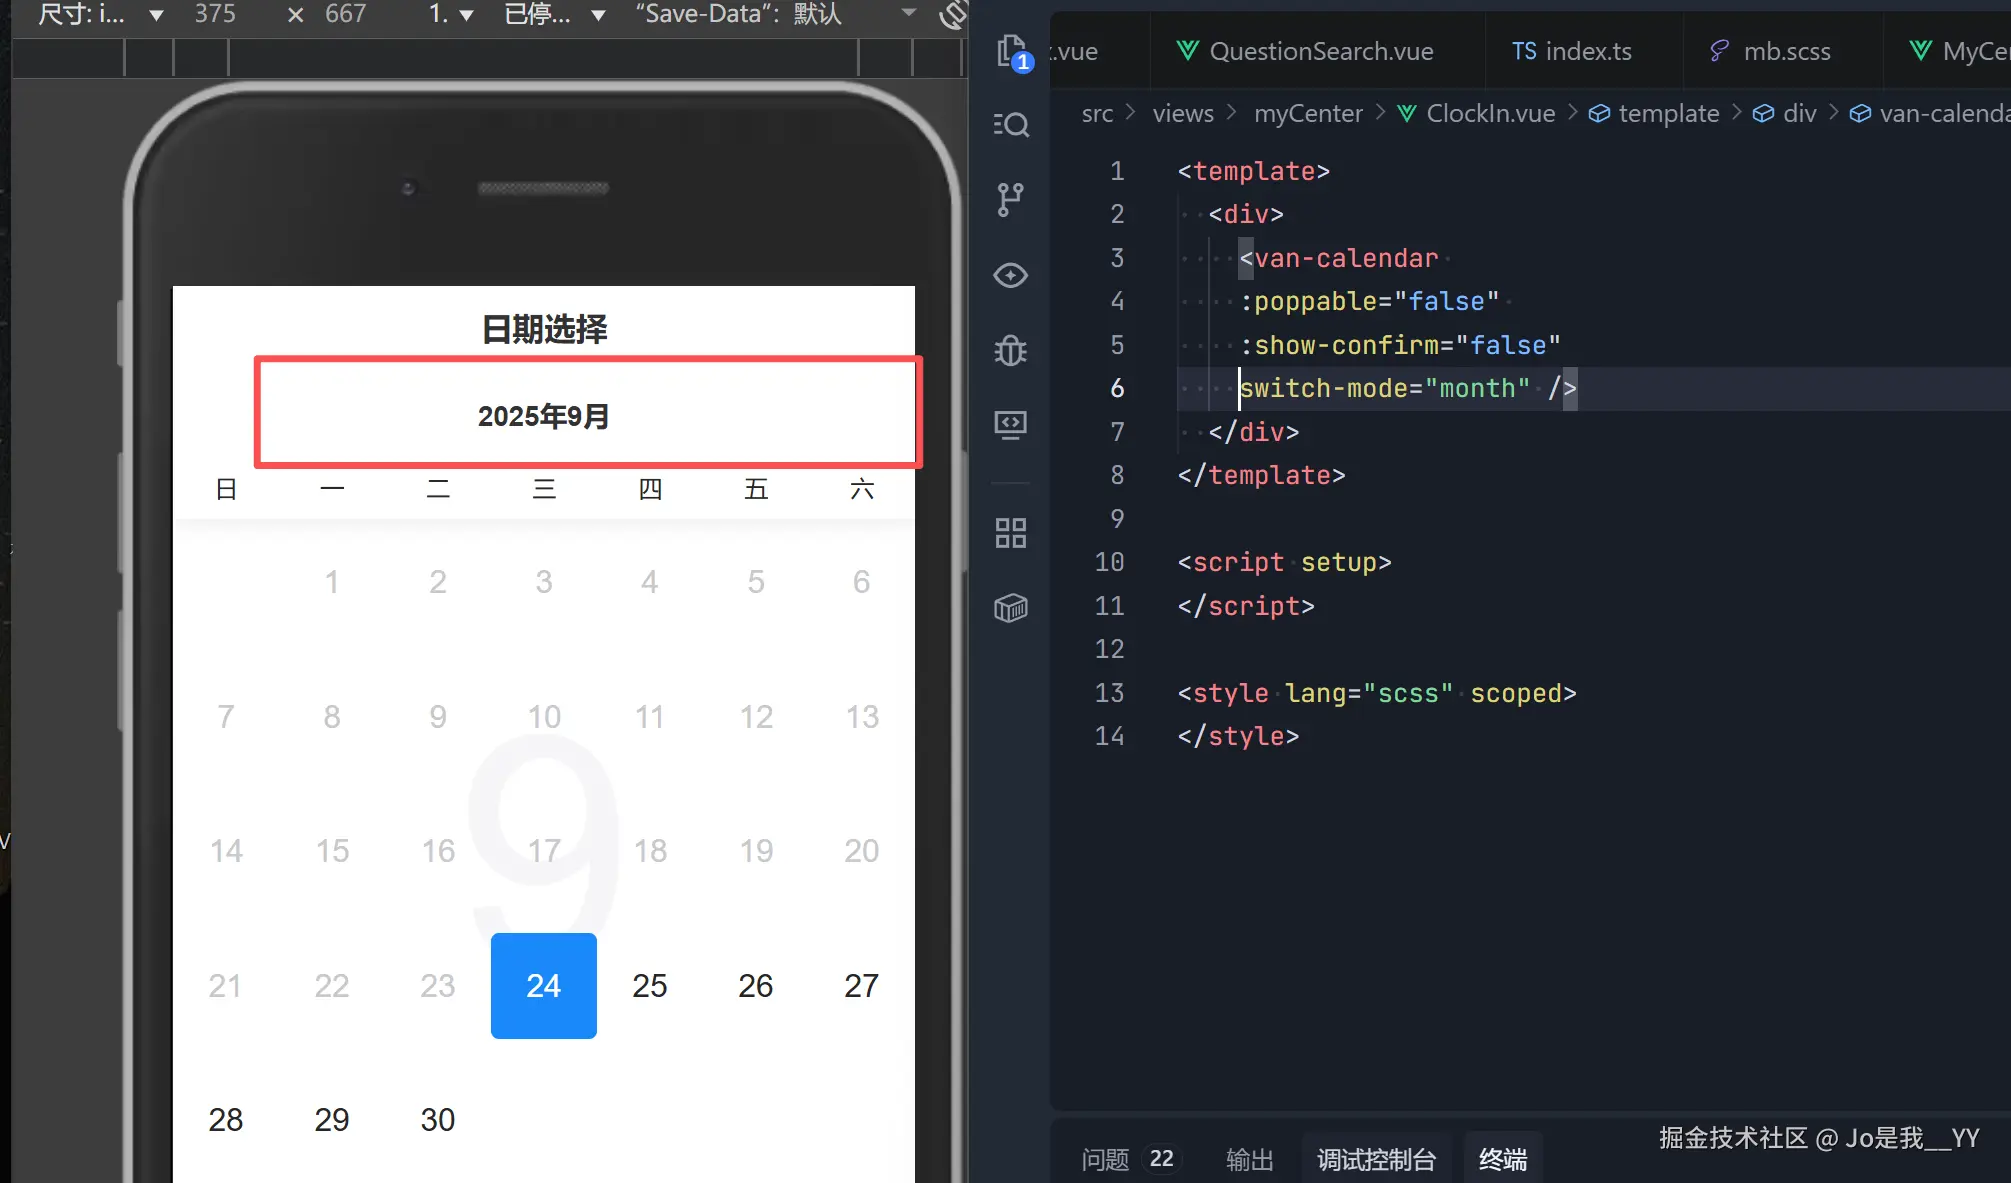2011x1183 pixels.
Task: Select the code runner sidebar icon
Action: [x=1011, y=424]
